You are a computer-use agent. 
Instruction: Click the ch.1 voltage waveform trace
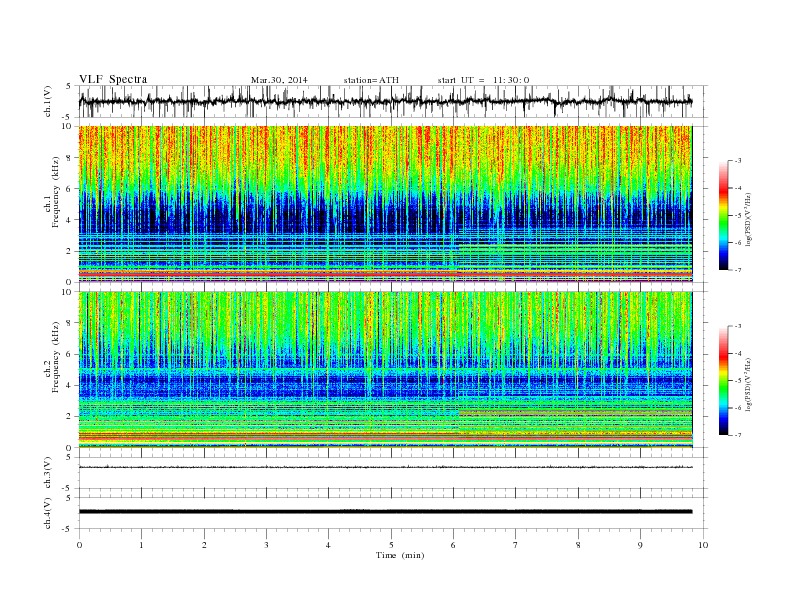tap(385, 102)
